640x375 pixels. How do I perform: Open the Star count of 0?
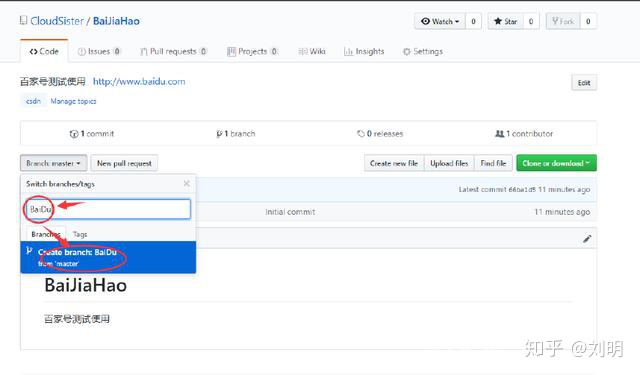pos(531,21)
